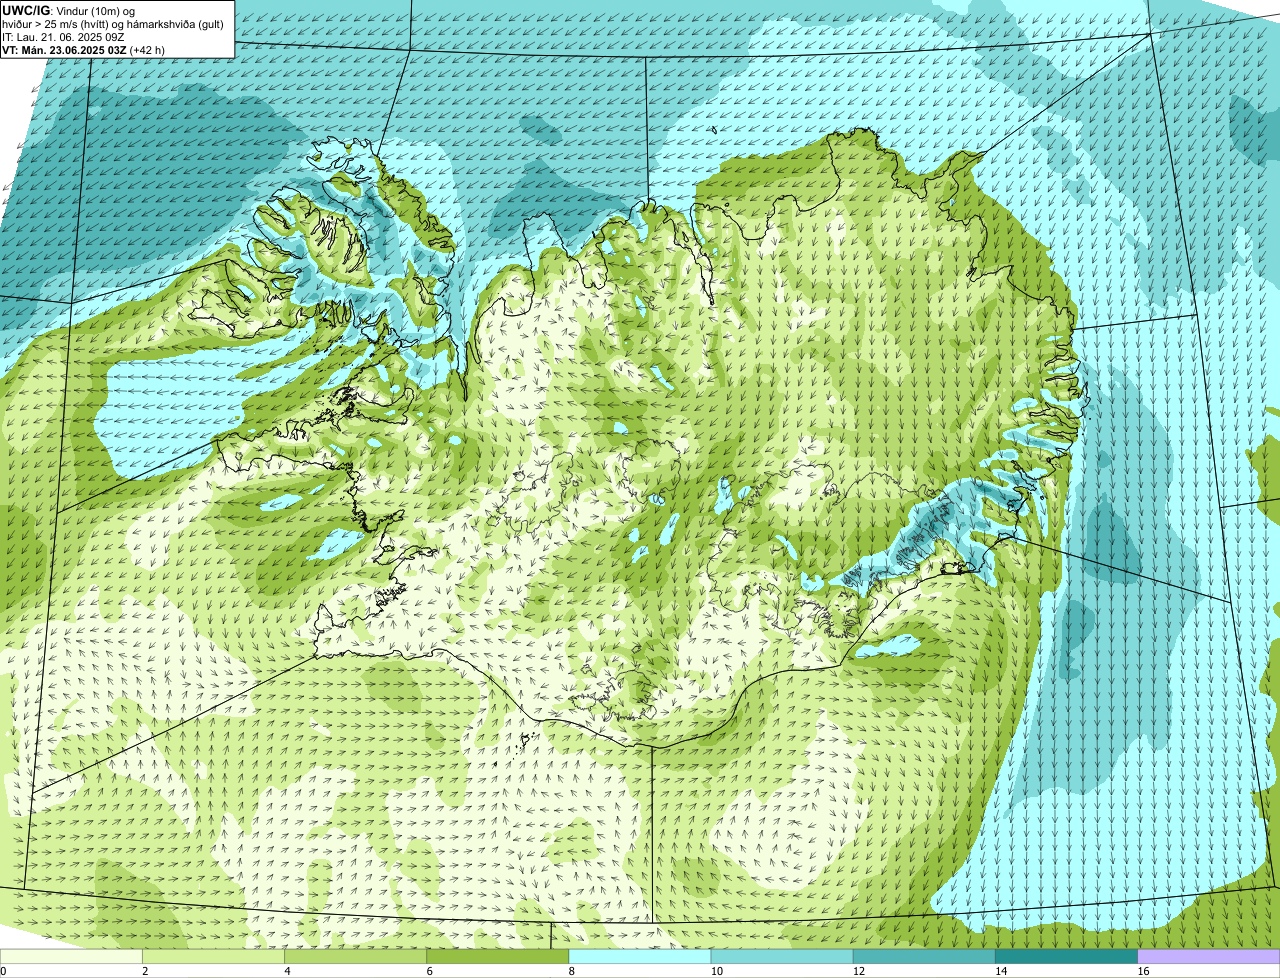
Task: Click the "16" label under the color scale
Action: coord(1143,971)
